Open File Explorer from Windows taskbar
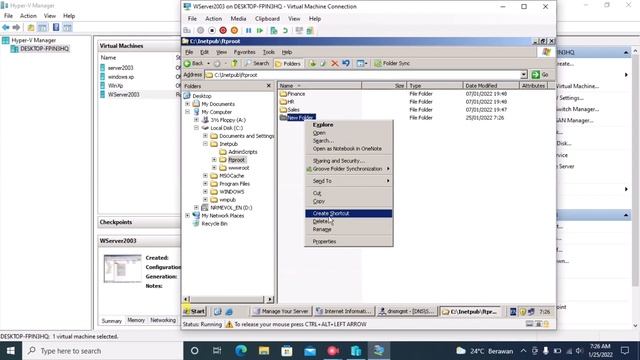Viewport: 640px width, 360px height. (264, 351)
